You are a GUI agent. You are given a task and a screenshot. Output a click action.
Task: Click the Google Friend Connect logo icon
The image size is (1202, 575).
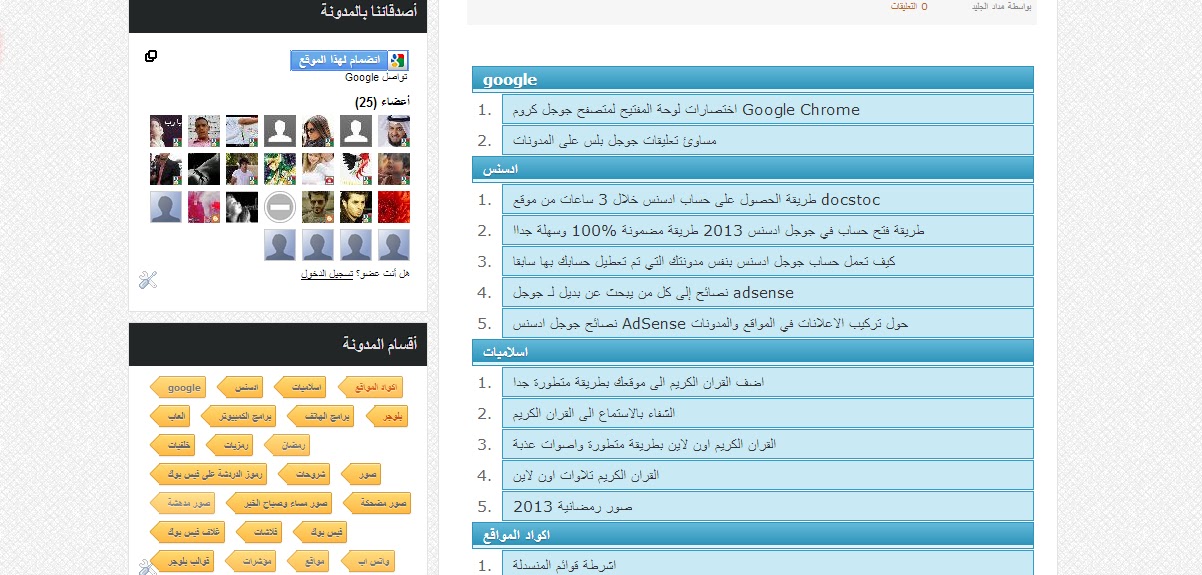click(398, 60)
